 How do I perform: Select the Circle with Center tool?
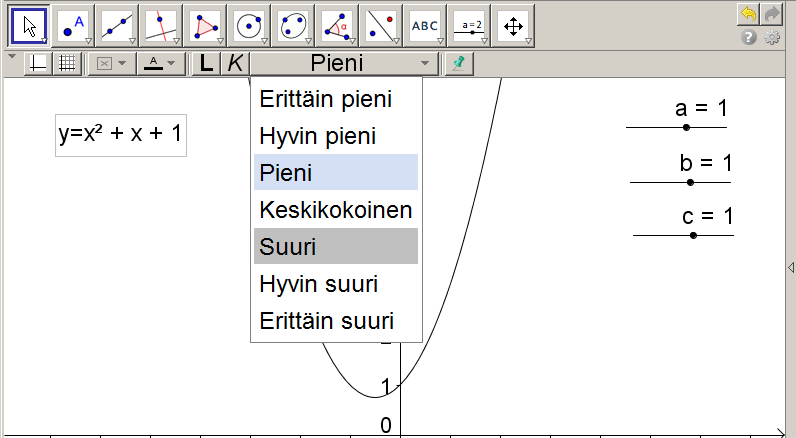coord(249,25)
